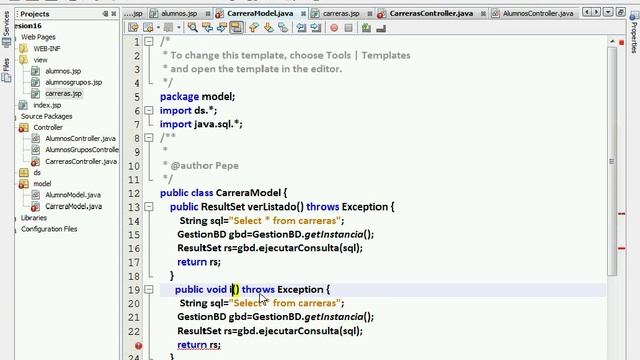640x360 pixels.
Task: Start macro recording with red circle icon
Action: tap(334, 28)
